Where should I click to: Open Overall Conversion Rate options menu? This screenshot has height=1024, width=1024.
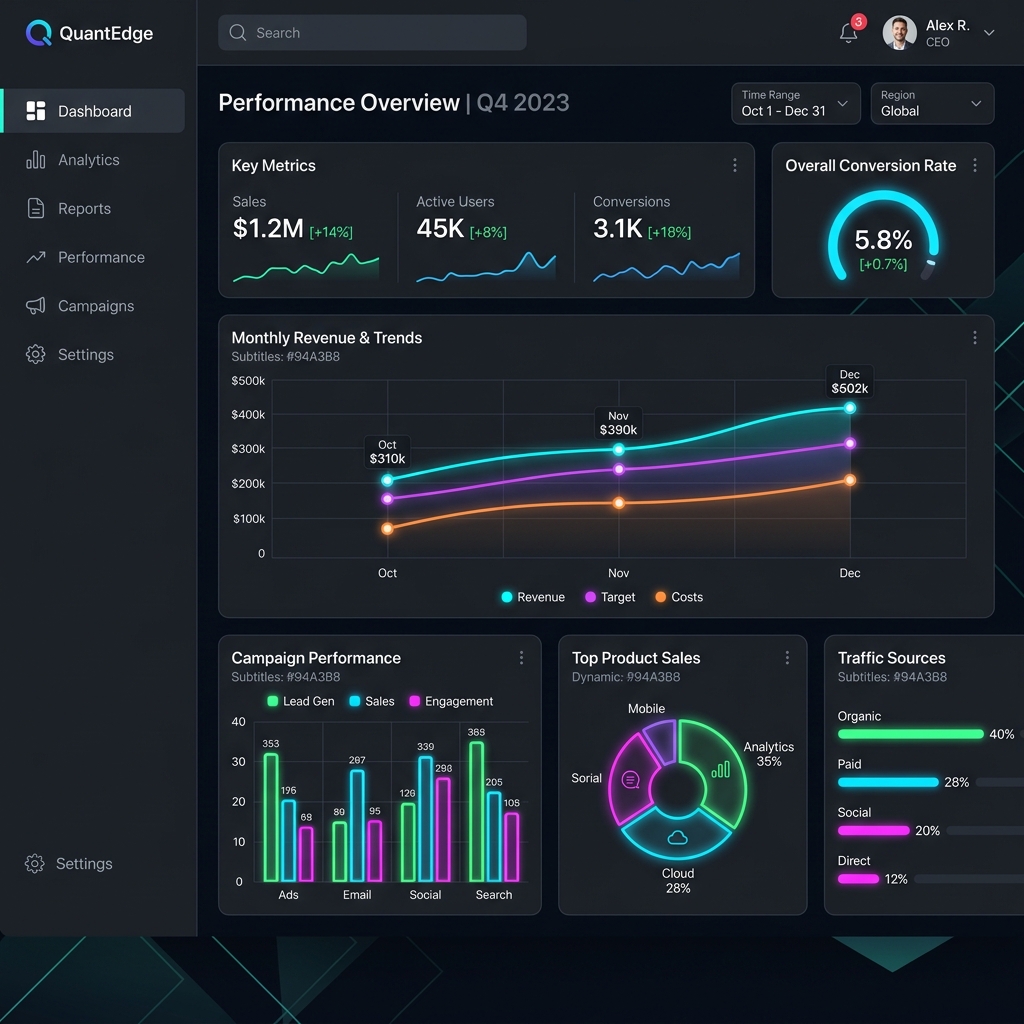point(974,165)
